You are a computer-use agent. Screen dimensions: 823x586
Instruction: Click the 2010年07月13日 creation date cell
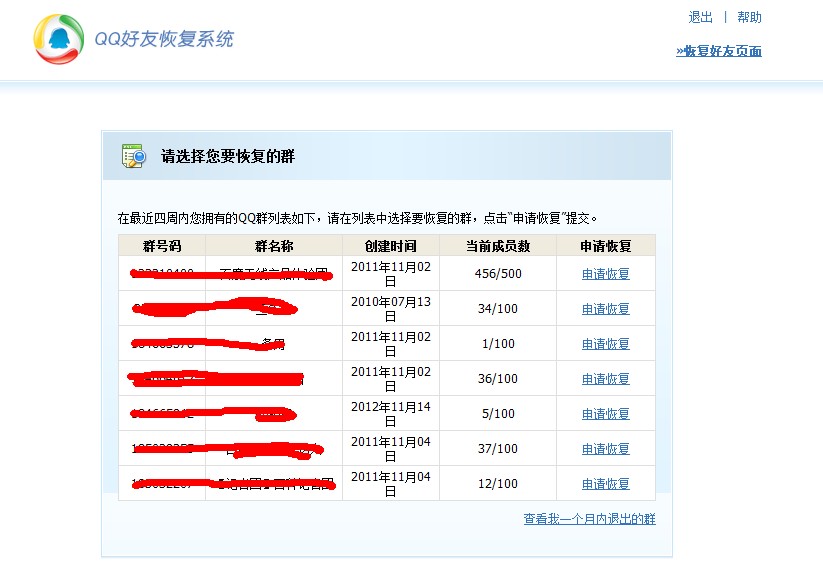(391, 309)
